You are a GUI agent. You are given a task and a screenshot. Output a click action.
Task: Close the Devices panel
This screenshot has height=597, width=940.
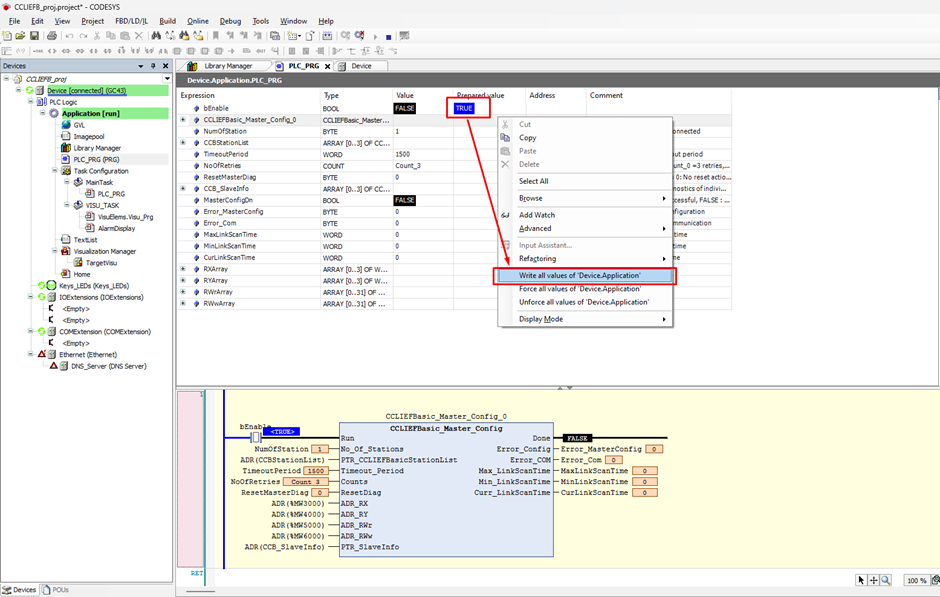coord(166,66)
